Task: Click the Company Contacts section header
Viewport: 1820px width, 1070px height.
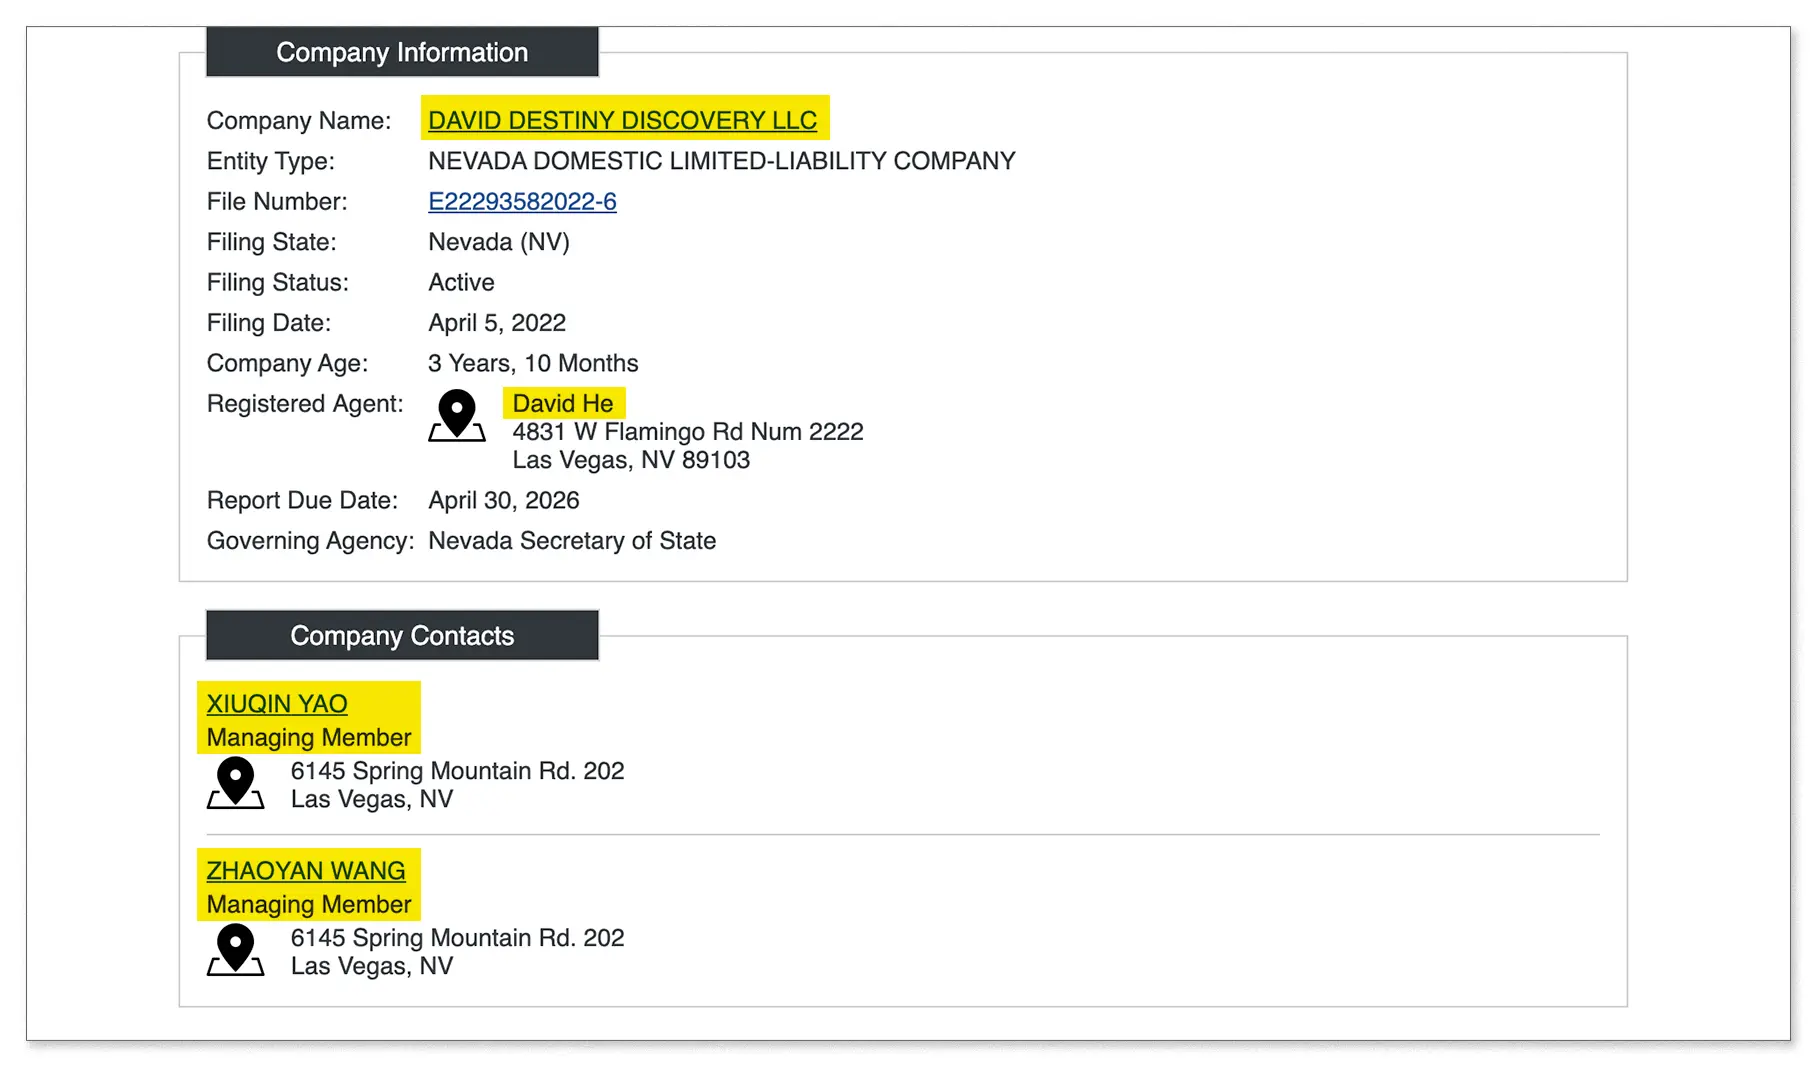Action: (x=402, y=636)
